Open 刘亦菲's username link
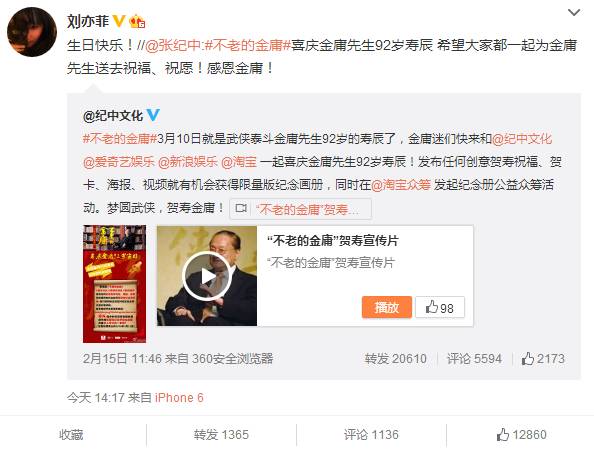The width and height of the screenshot is (594, 451). click(88, 21)
